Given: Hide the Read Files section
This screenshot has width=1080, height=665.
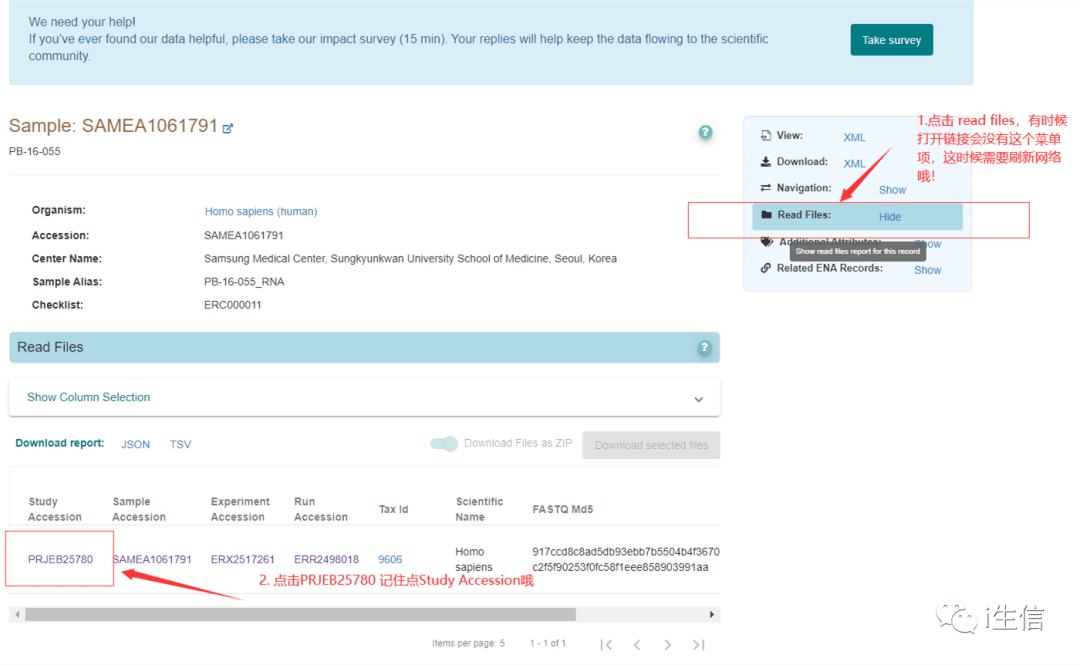Looking at the screenshot, I should (x=890, y=217).
